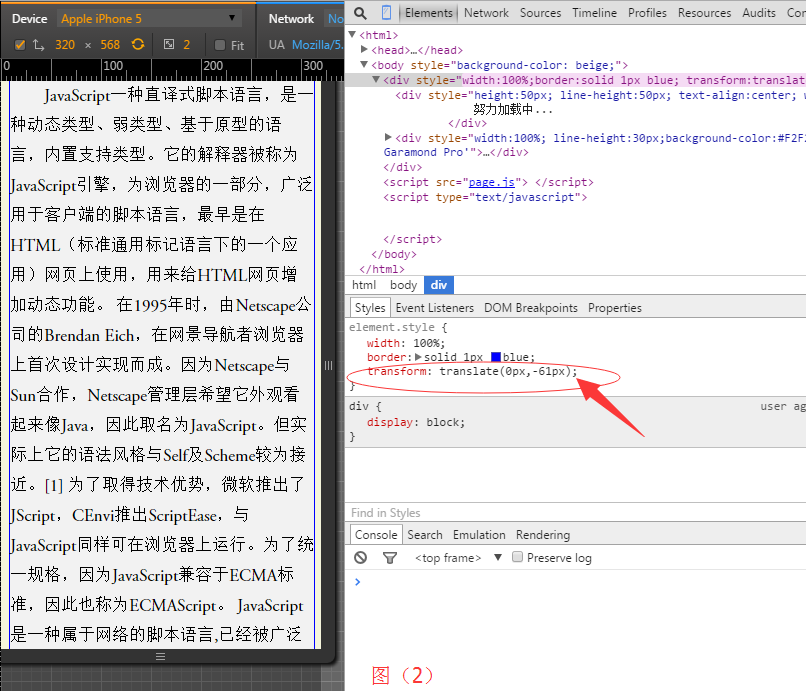The height and width of the screenshot is (691, 806).
Task: Select the Styles sidebar tab
Action: [370, 307]
